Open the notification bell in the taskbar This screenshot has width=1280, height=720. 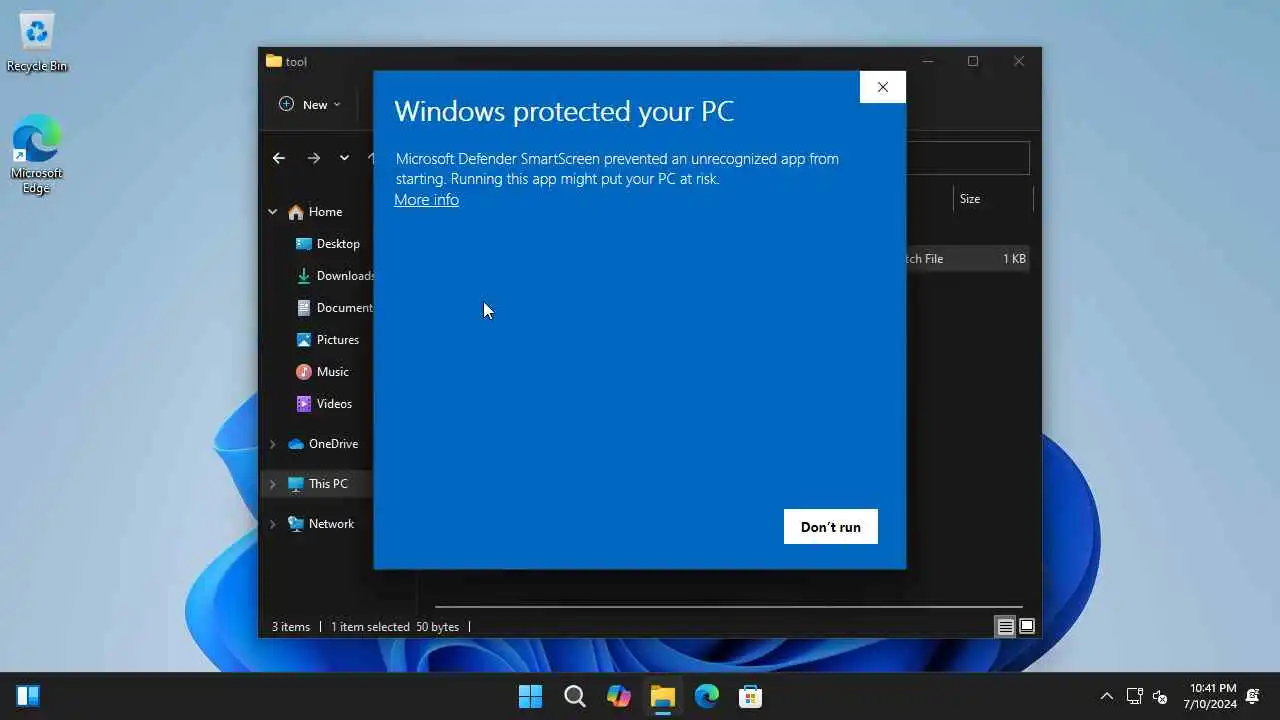pyautogui.click(x=1252, y=696)
